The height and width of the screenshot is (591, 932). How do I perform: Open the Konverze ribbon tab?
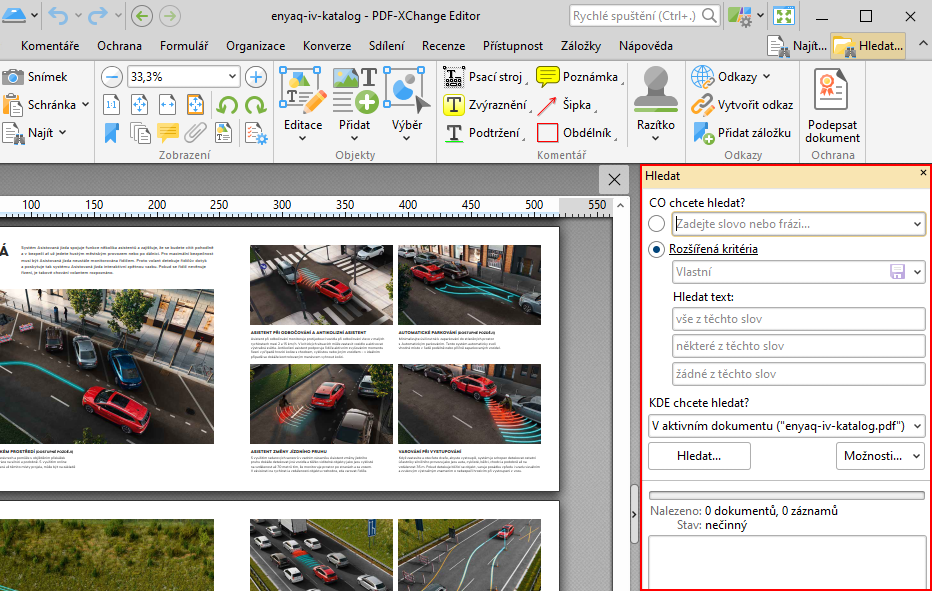(x=327, y=46)
